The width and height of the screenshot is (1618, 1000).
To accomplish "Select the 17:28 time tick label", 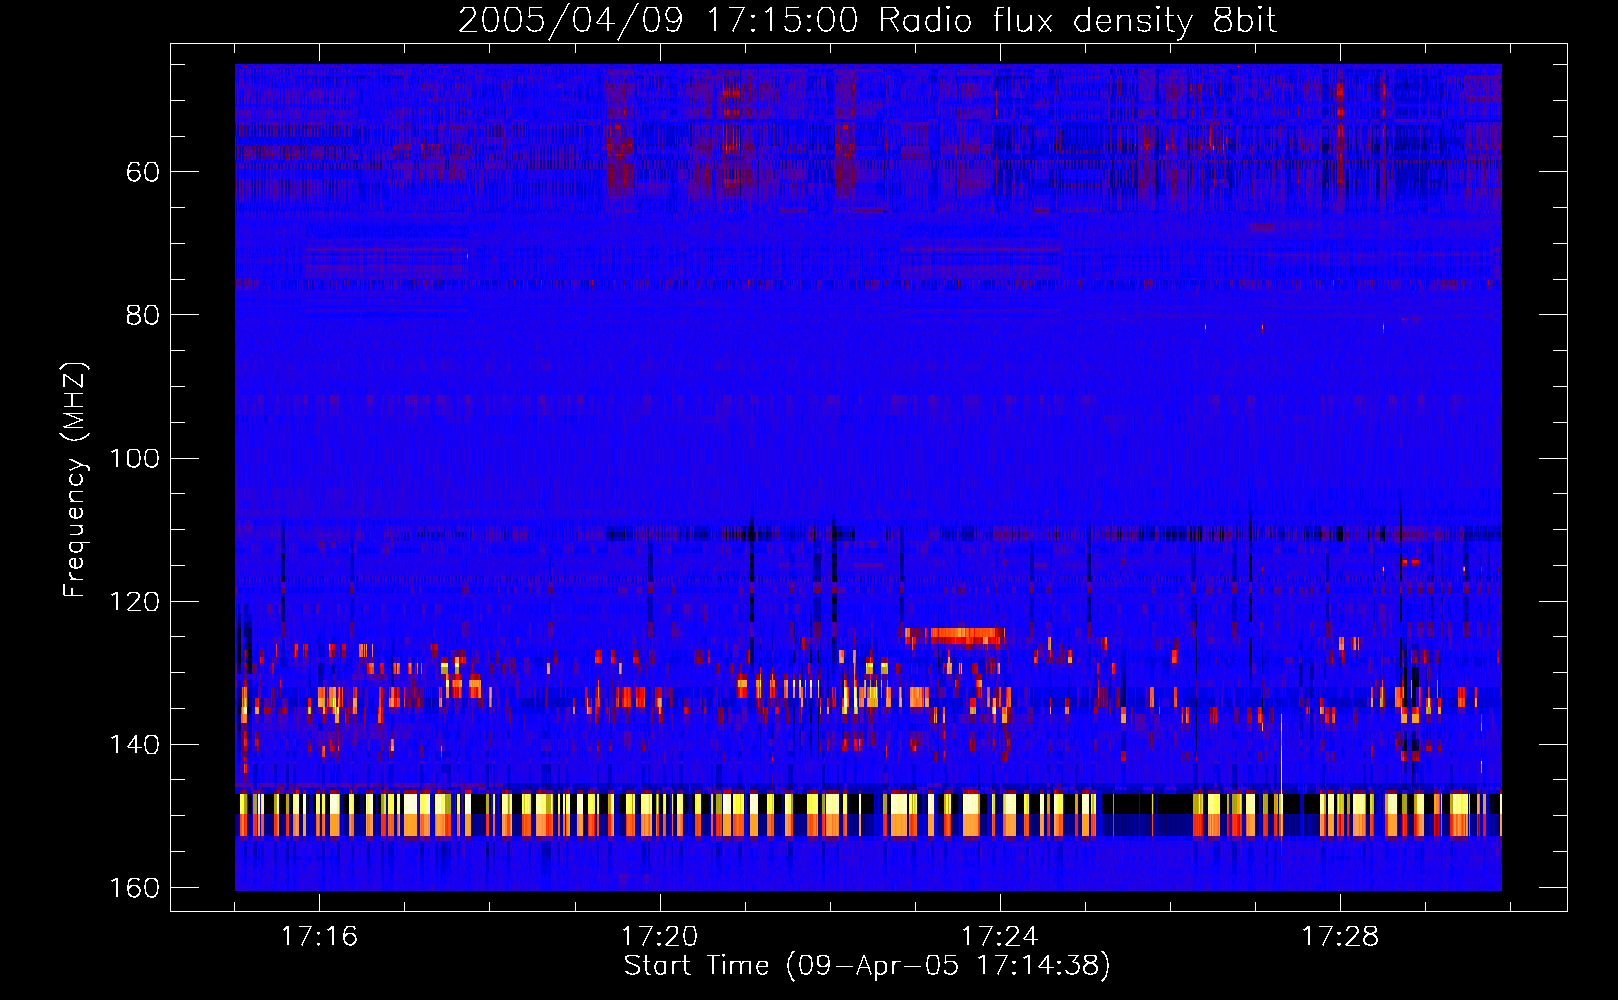I will coord(1339,936).
